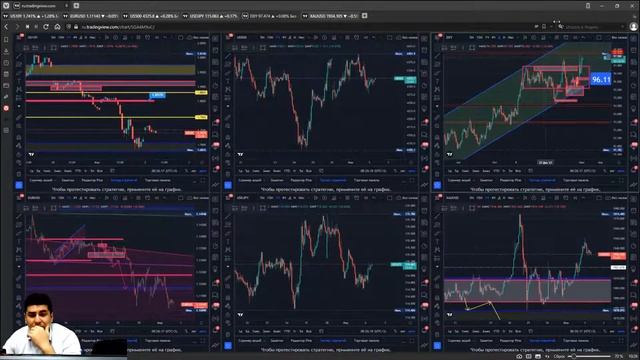Open the EURUSD bookmark tab
The width and height of the screenshot is (640, 360).
(91, 16)
